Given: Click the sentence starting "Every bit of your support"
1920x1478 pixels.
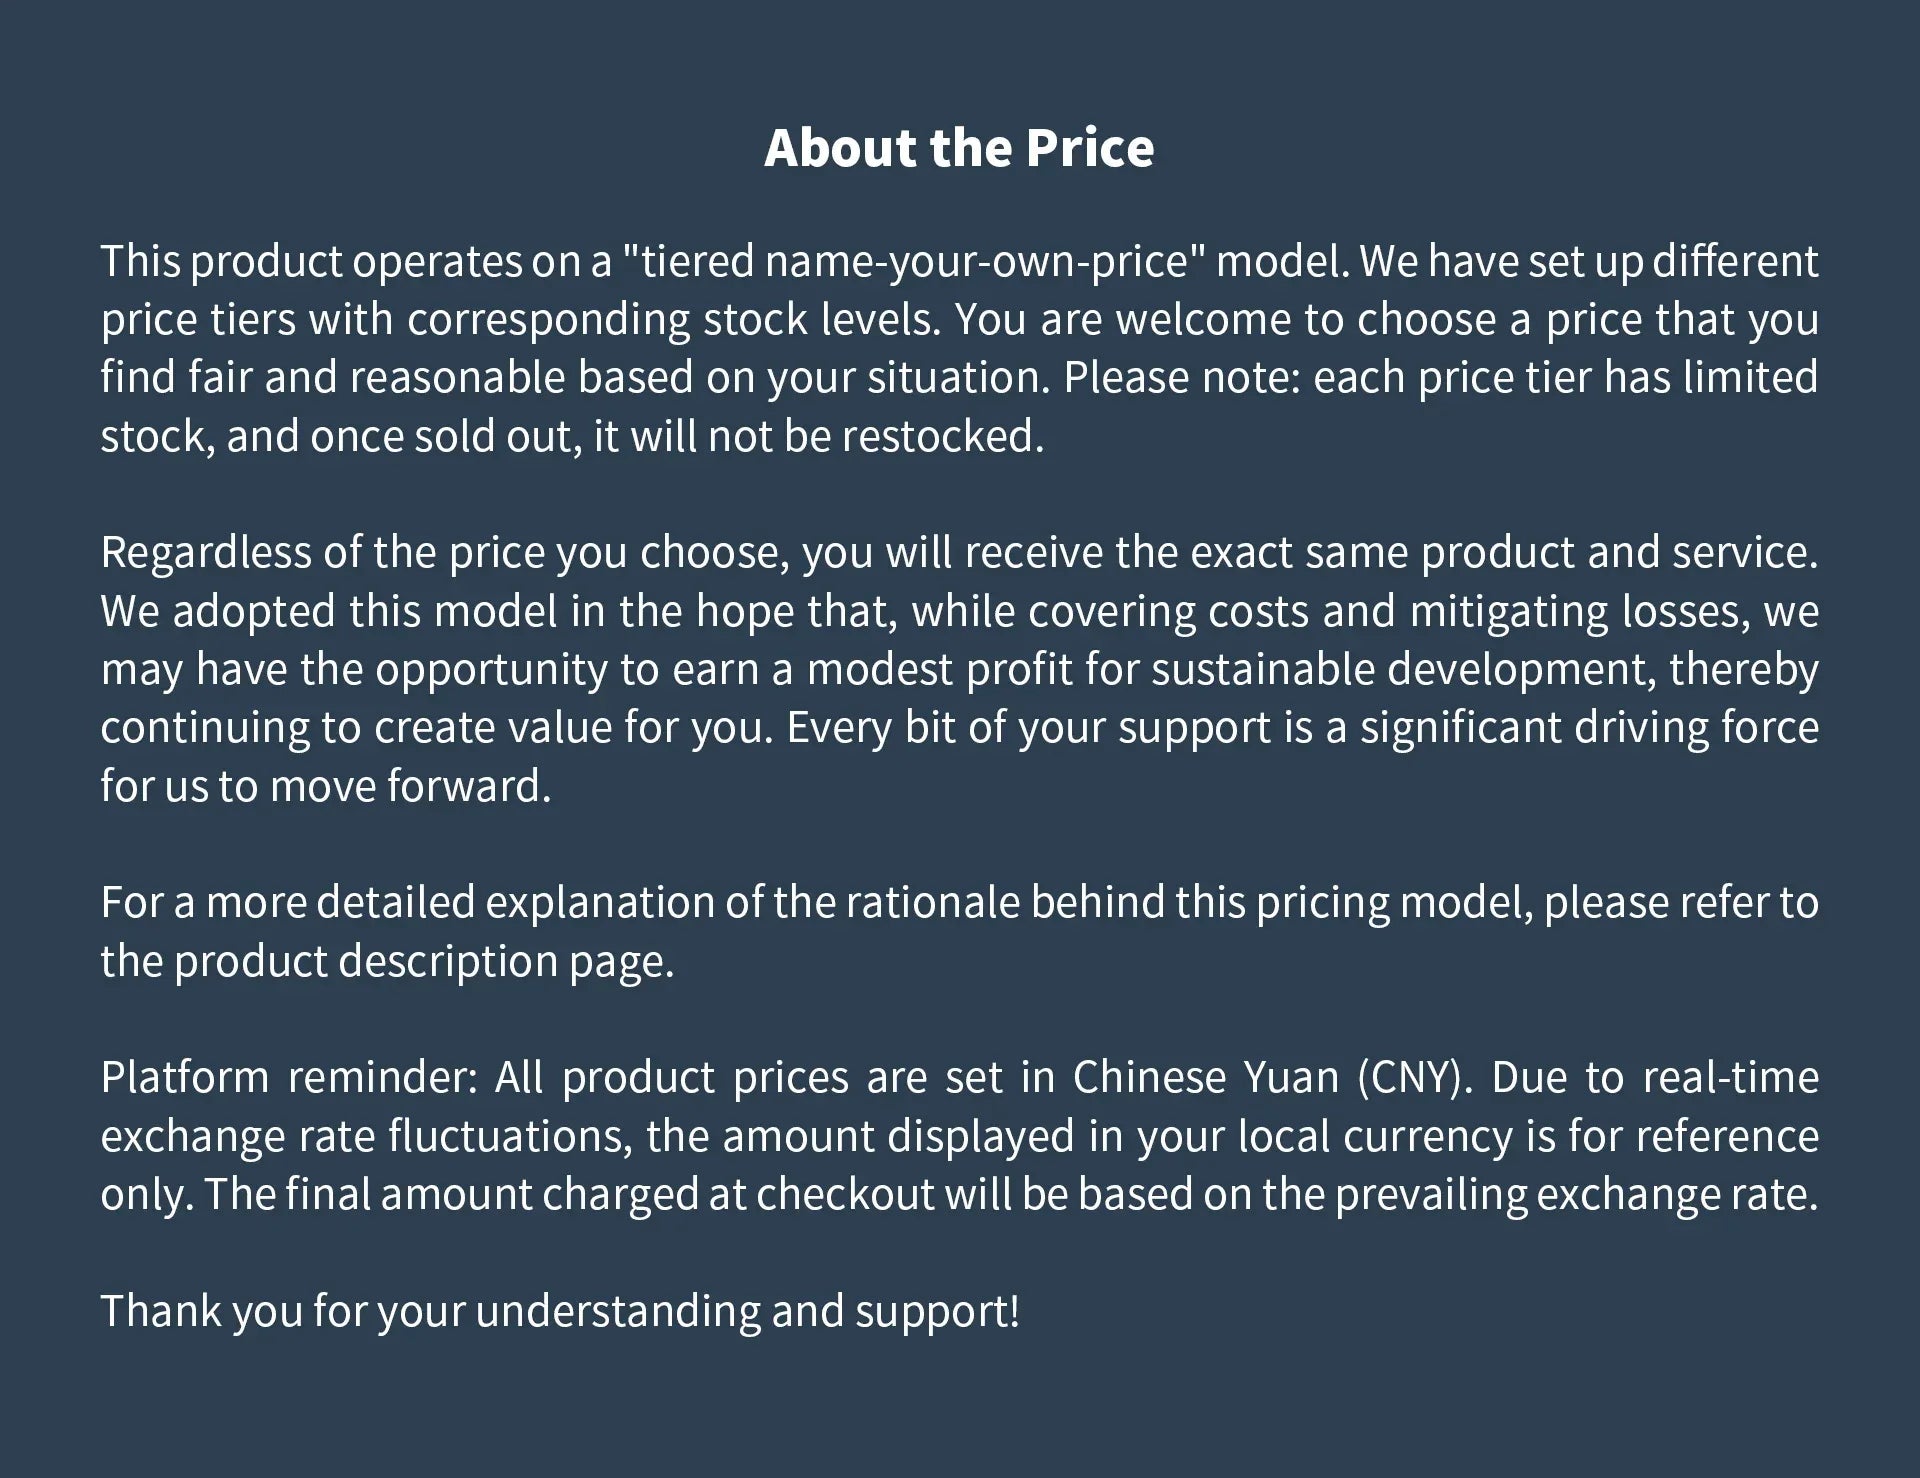Looking at the screenshot, I should (1300, 728).
